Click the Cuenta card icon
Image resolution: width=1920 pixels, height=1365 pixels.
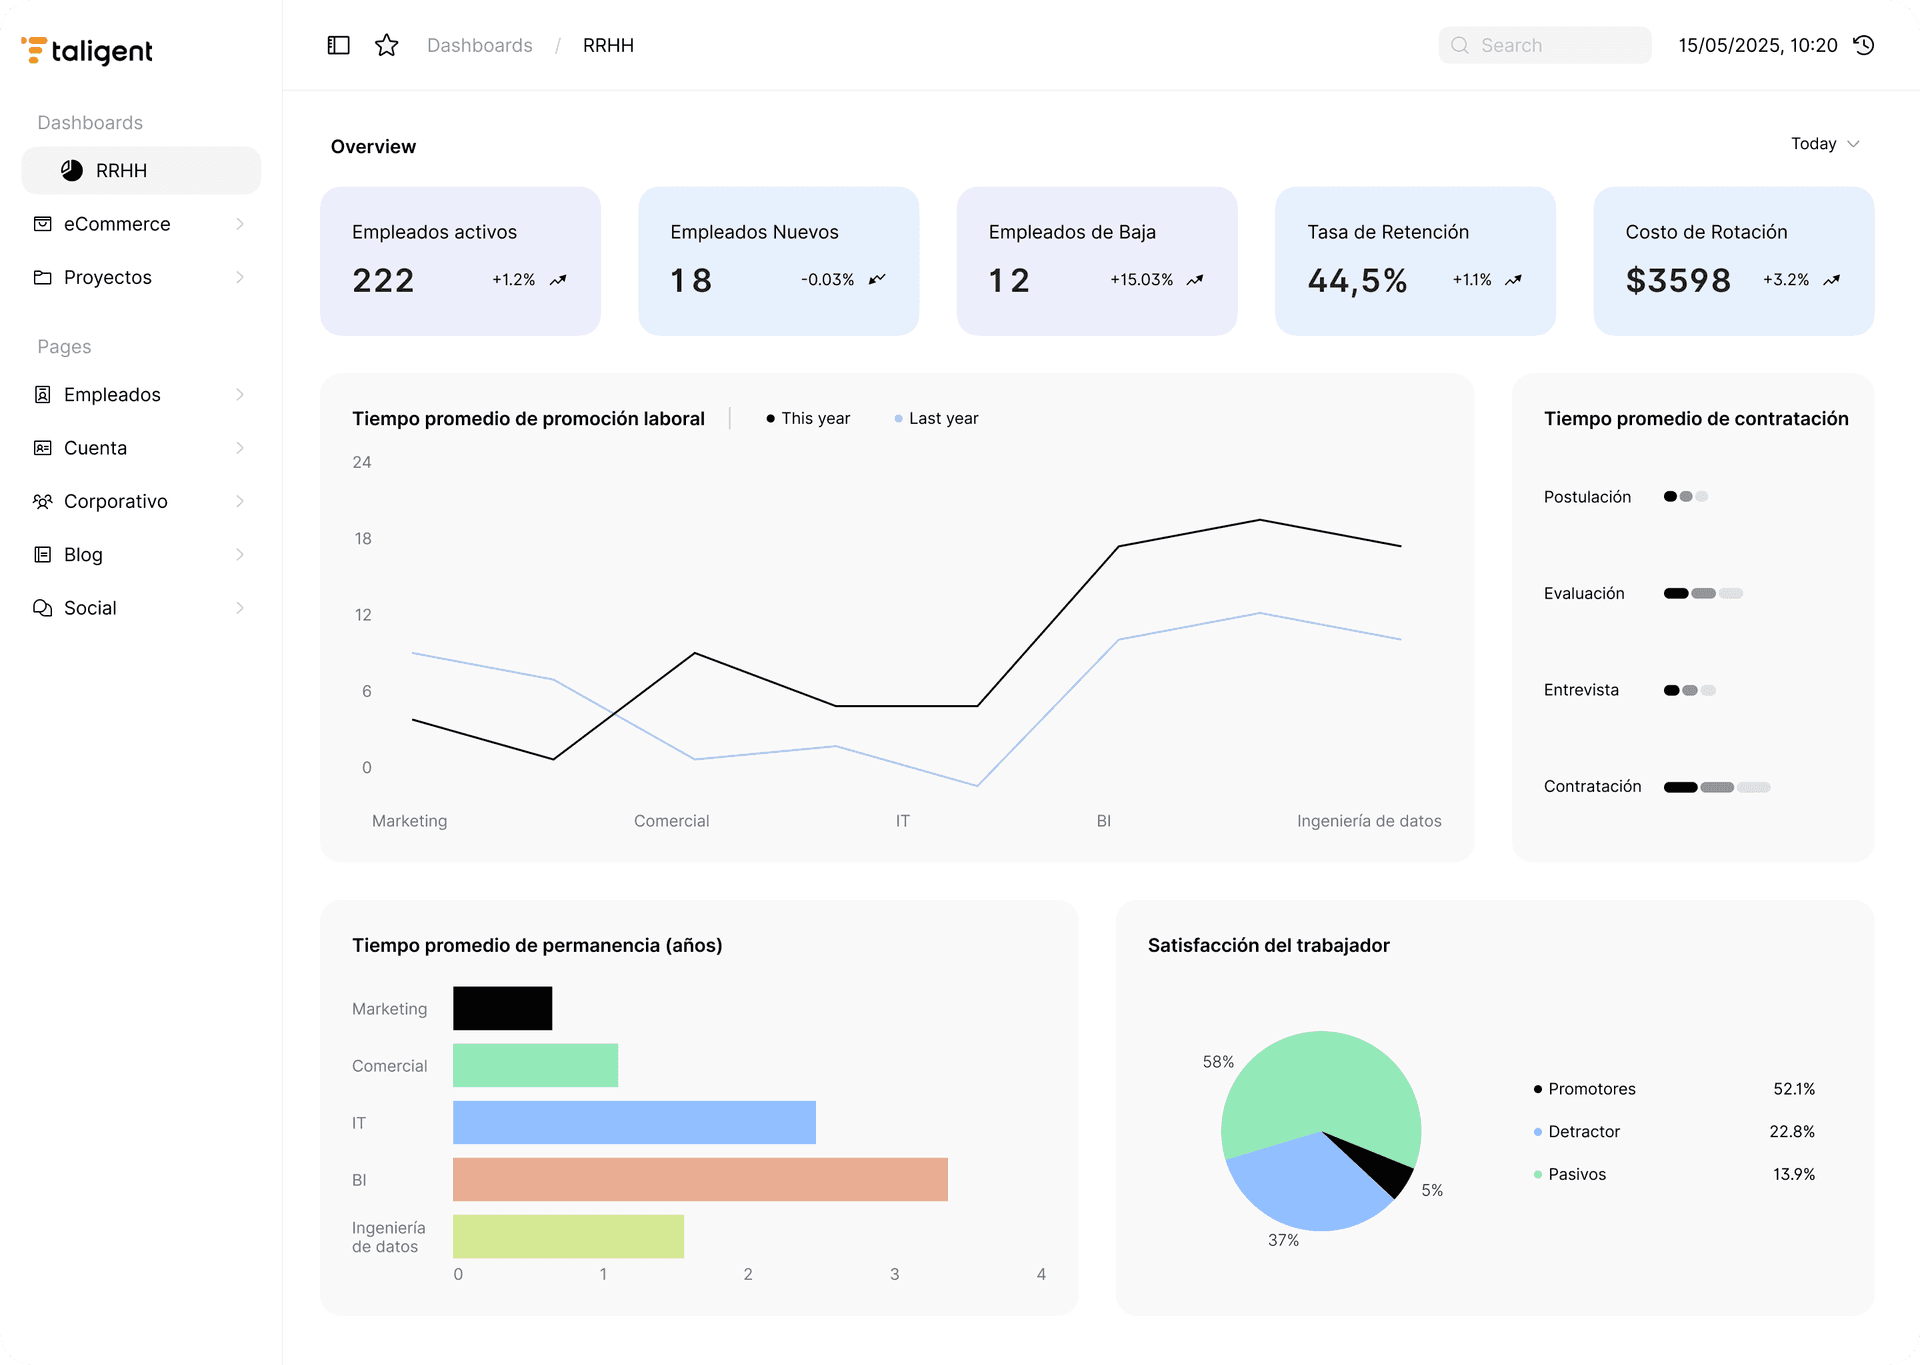click(43, 448)
